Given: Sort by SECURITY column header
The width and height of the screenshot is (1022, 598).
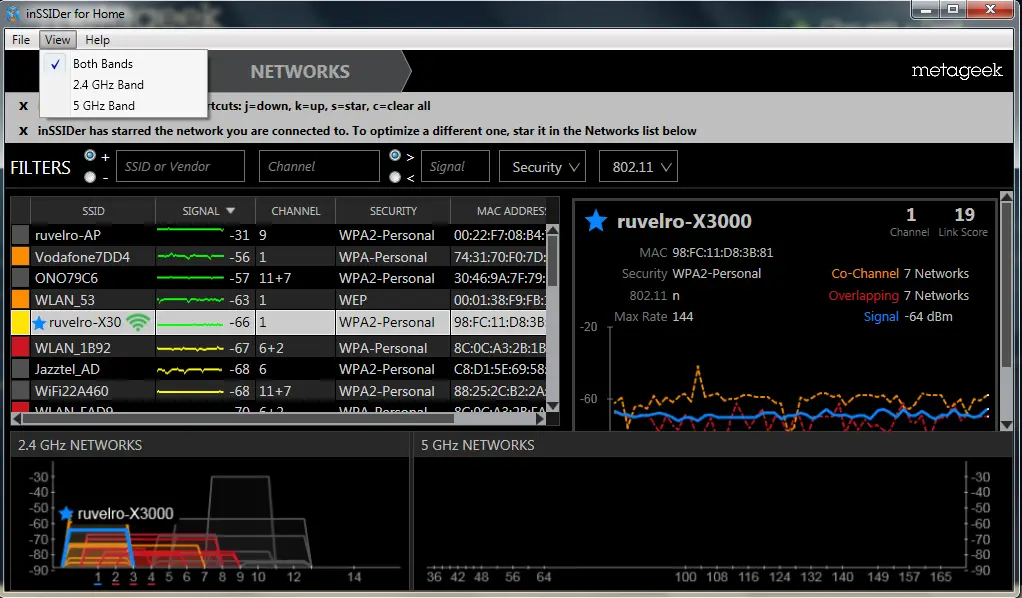Looking at the screenshot, I should 393,211.
